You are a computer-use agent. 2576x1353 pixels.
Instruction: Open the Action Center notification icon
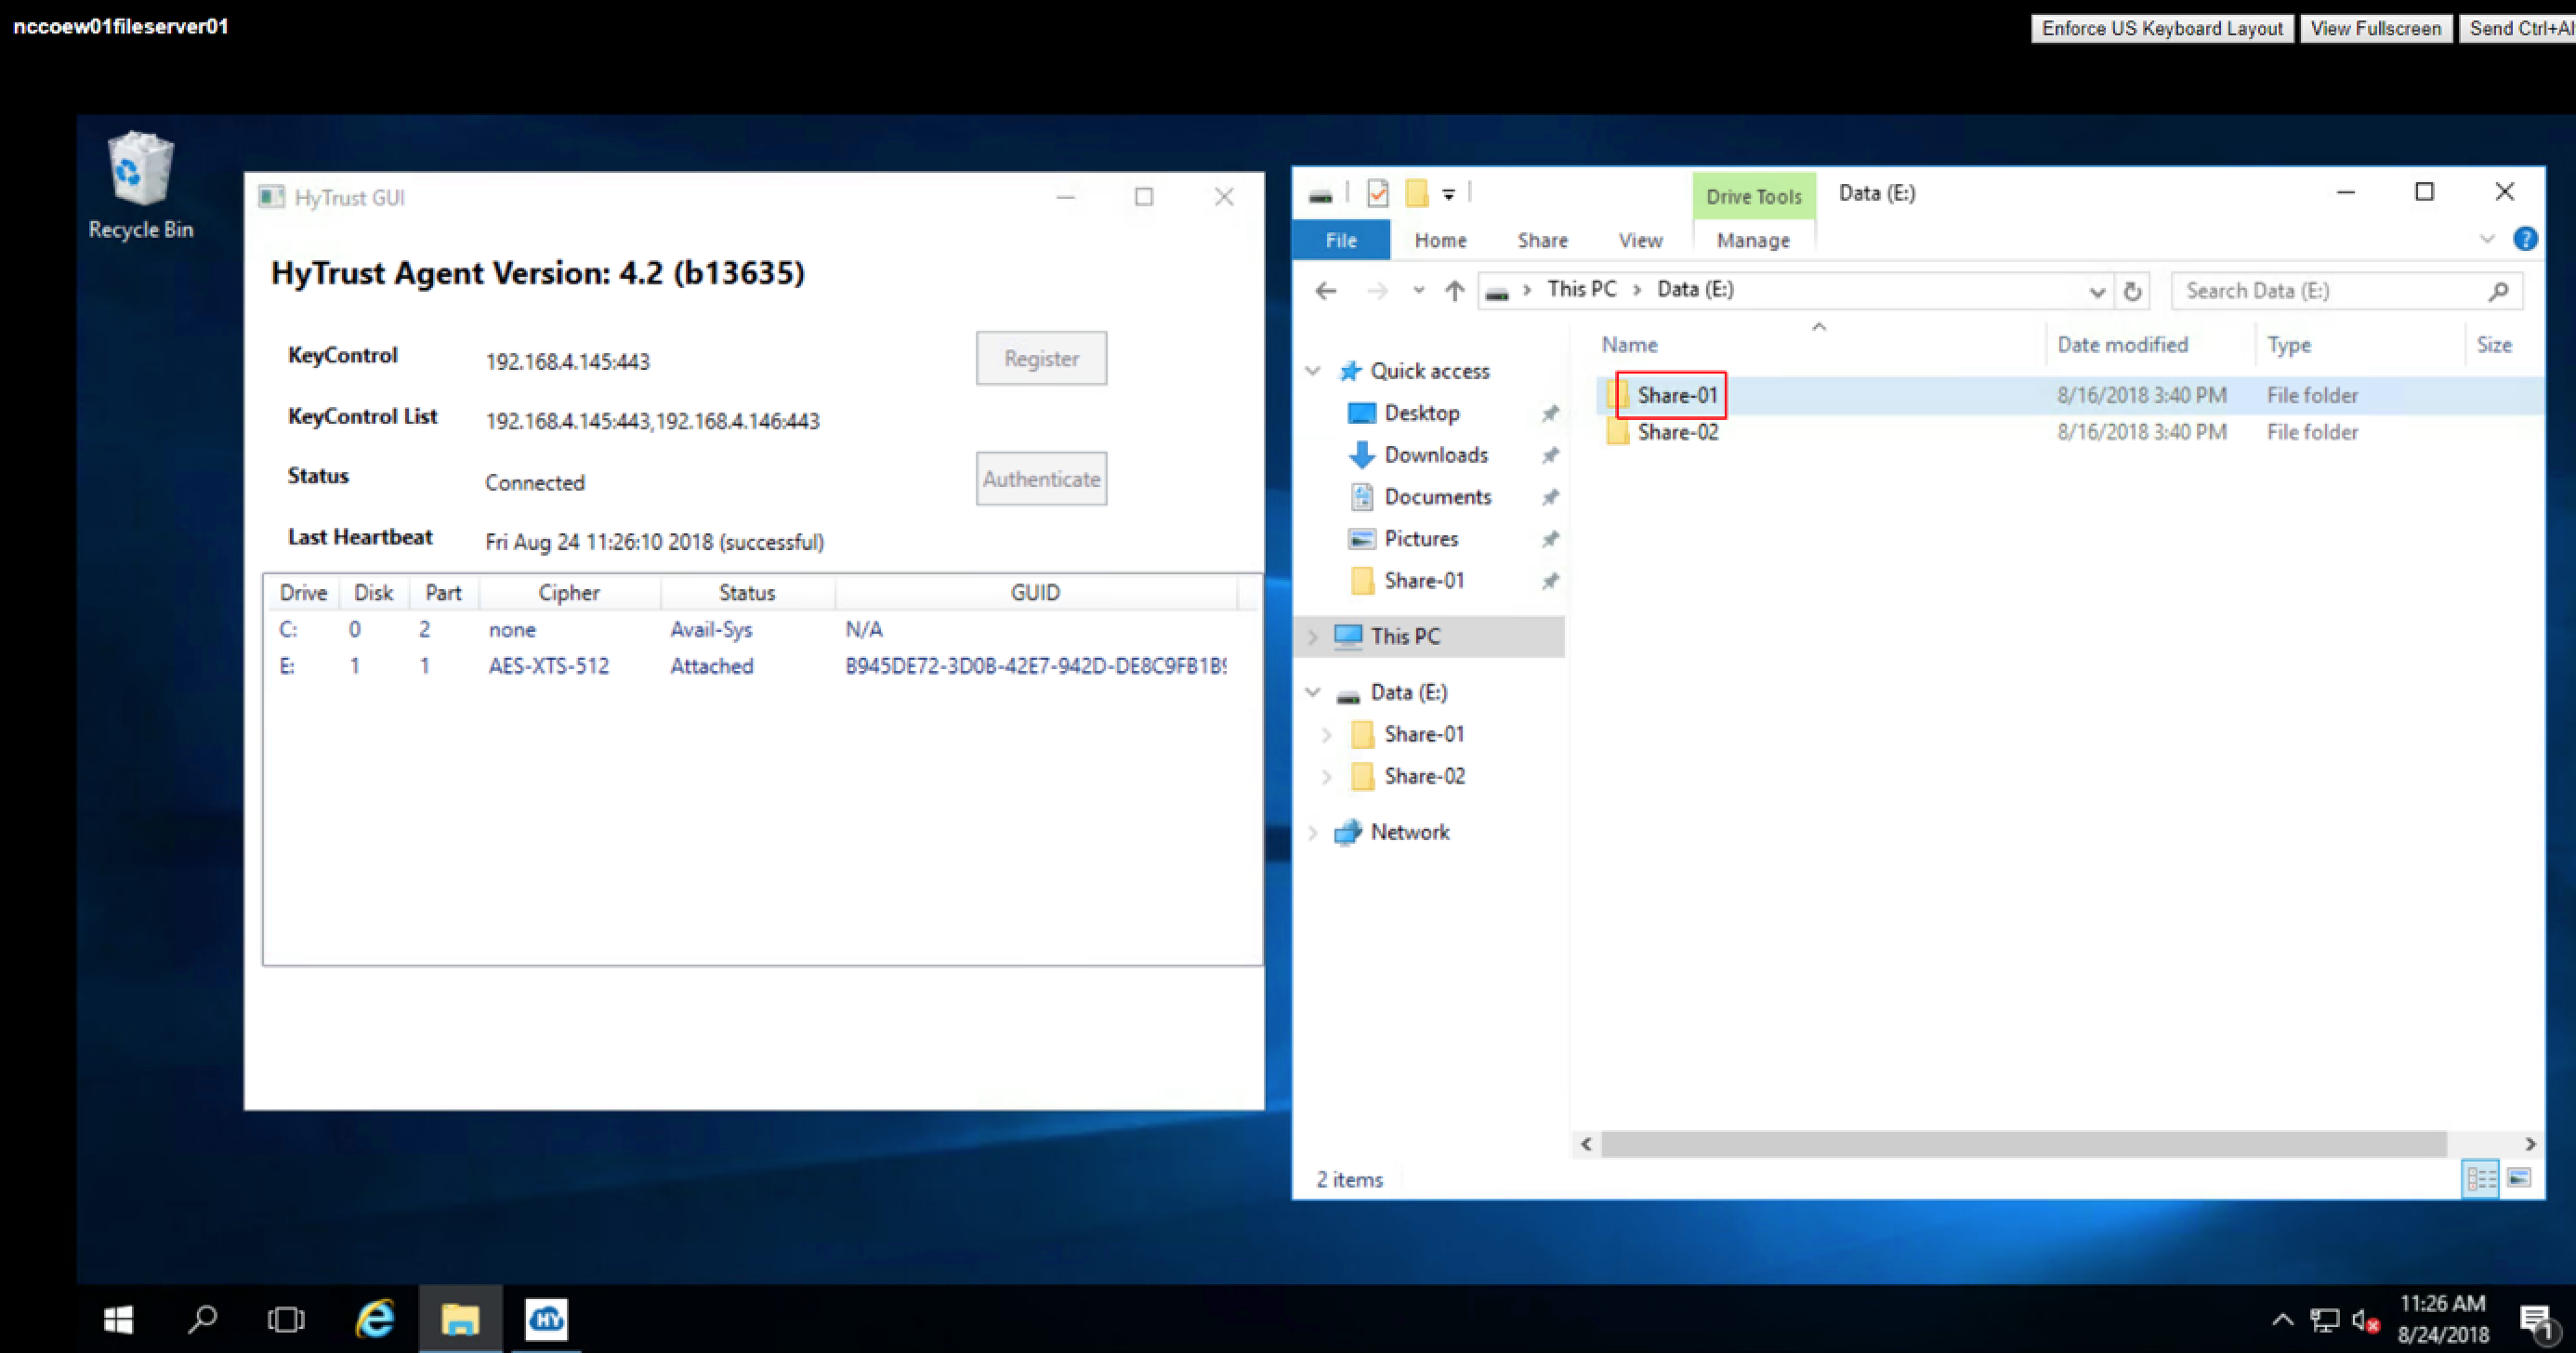(x=2538, y=1322)
